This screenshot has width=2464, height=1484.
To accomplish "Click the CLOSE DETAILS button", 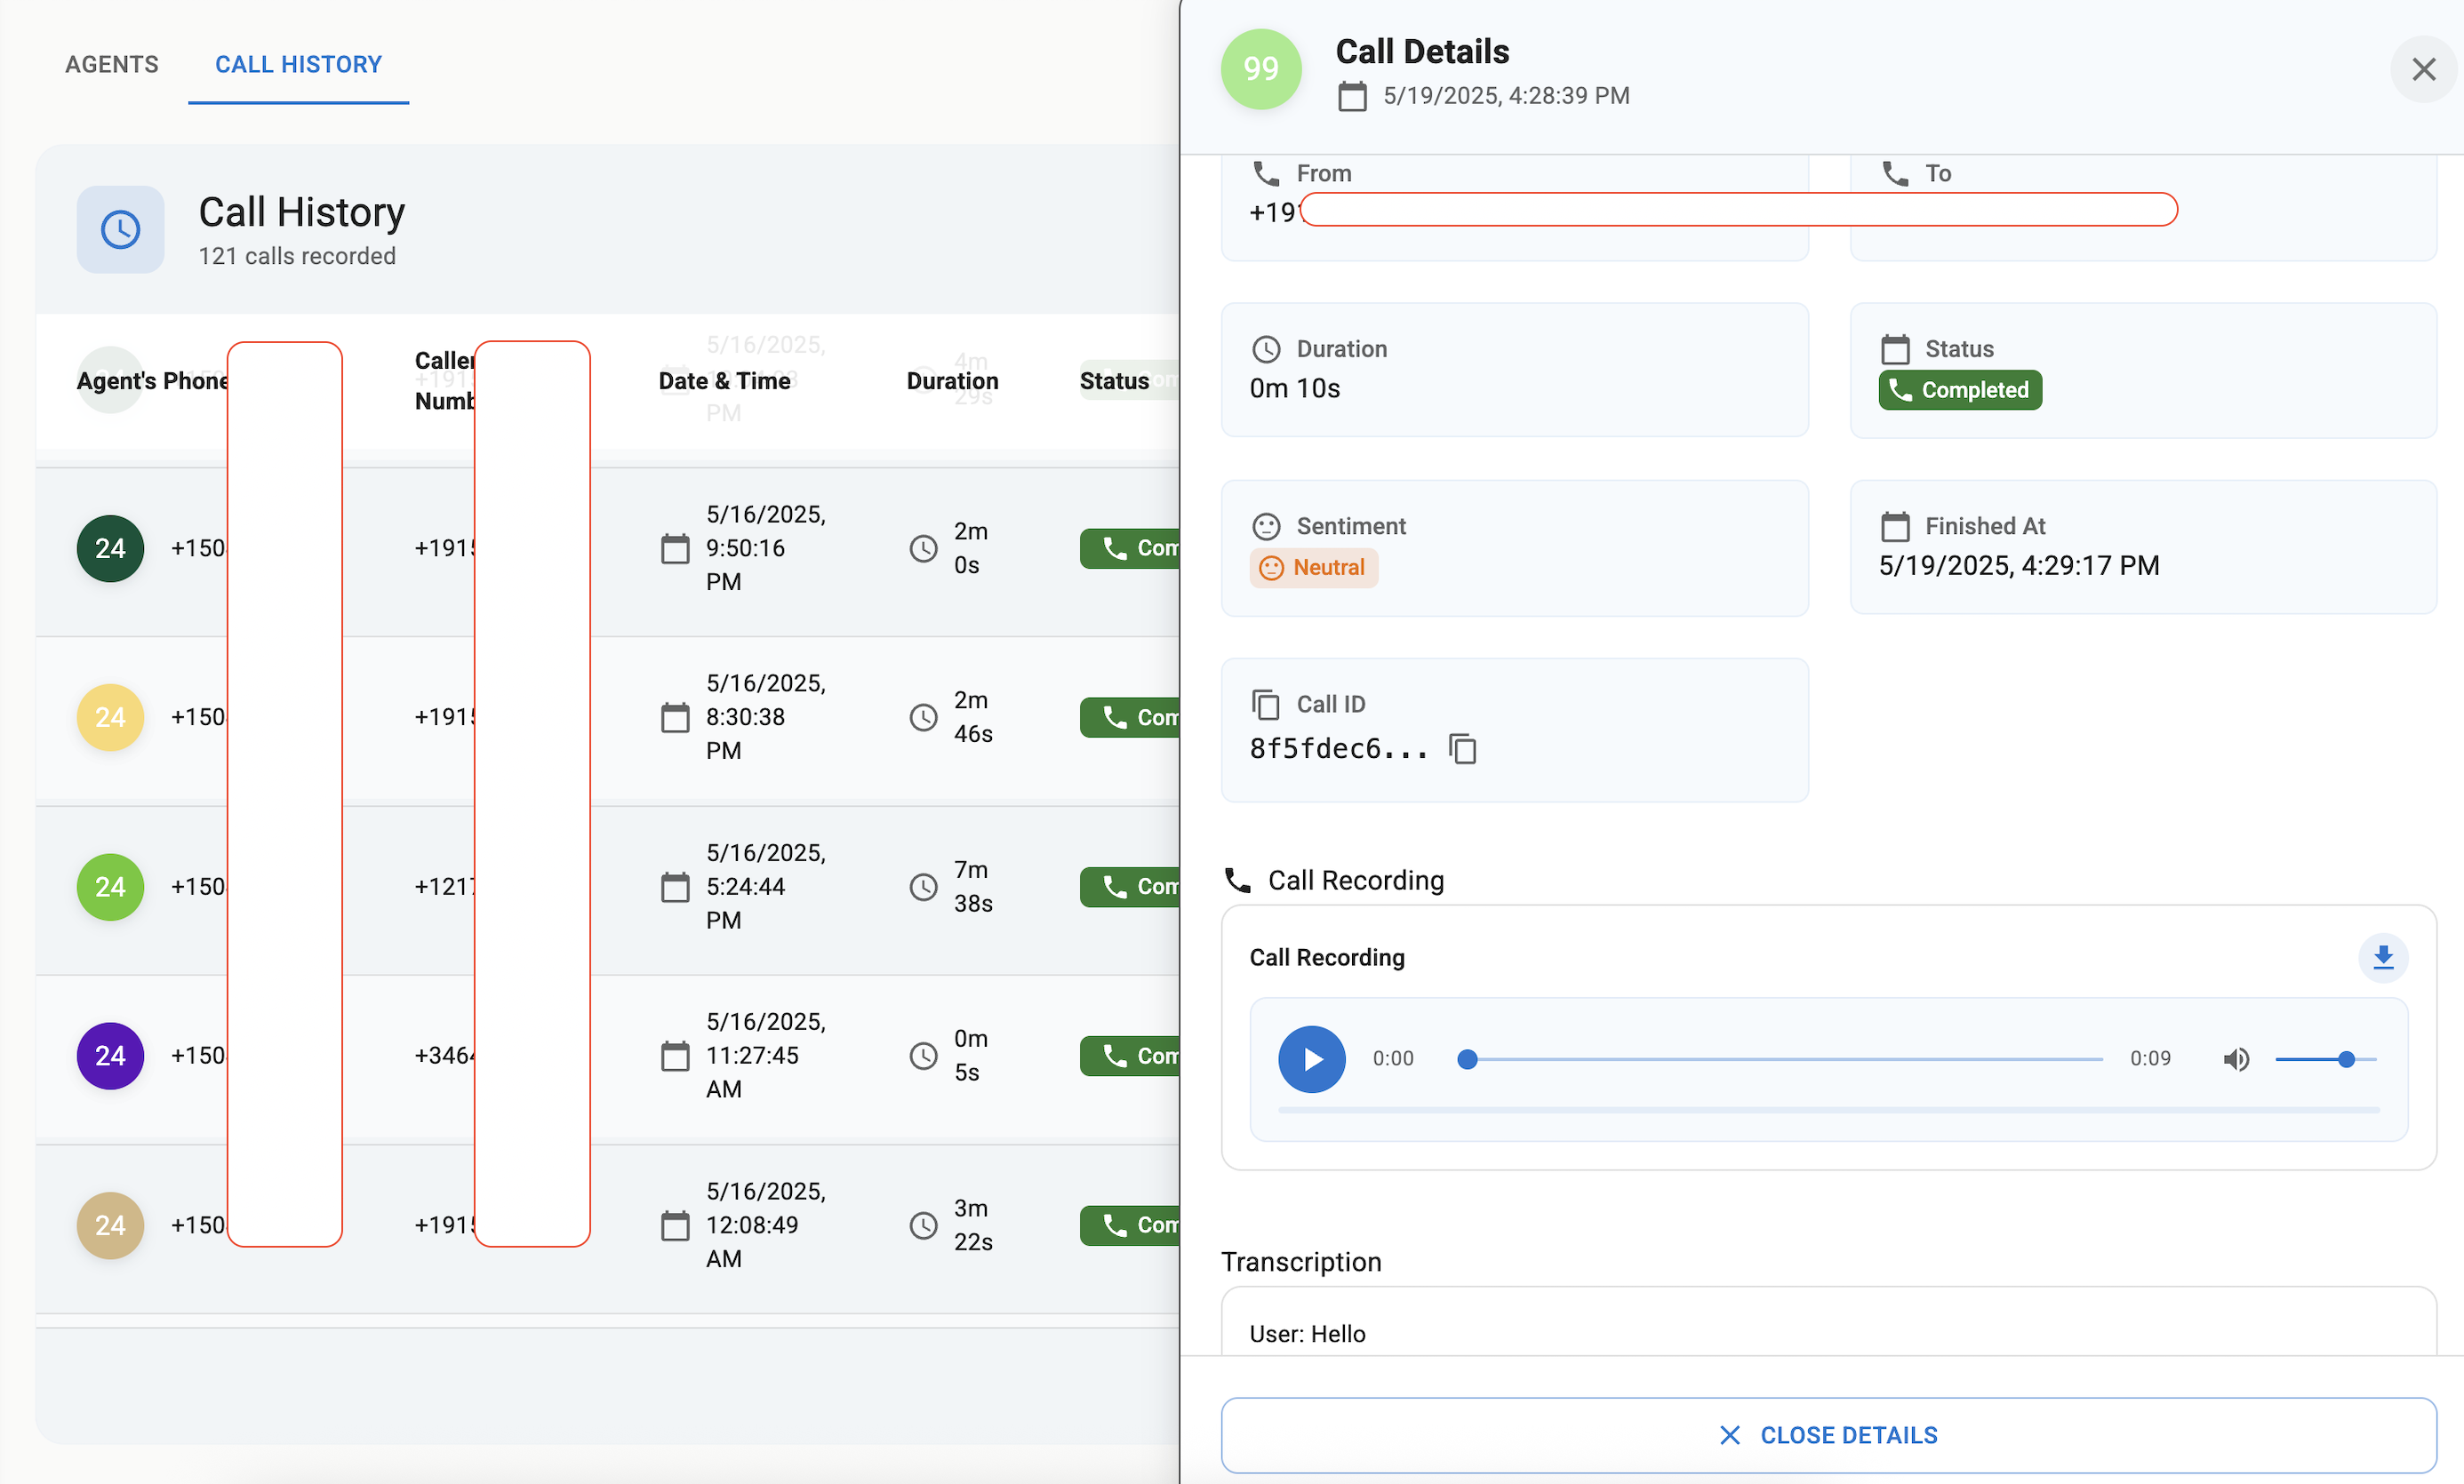I will (1828, 1435).
